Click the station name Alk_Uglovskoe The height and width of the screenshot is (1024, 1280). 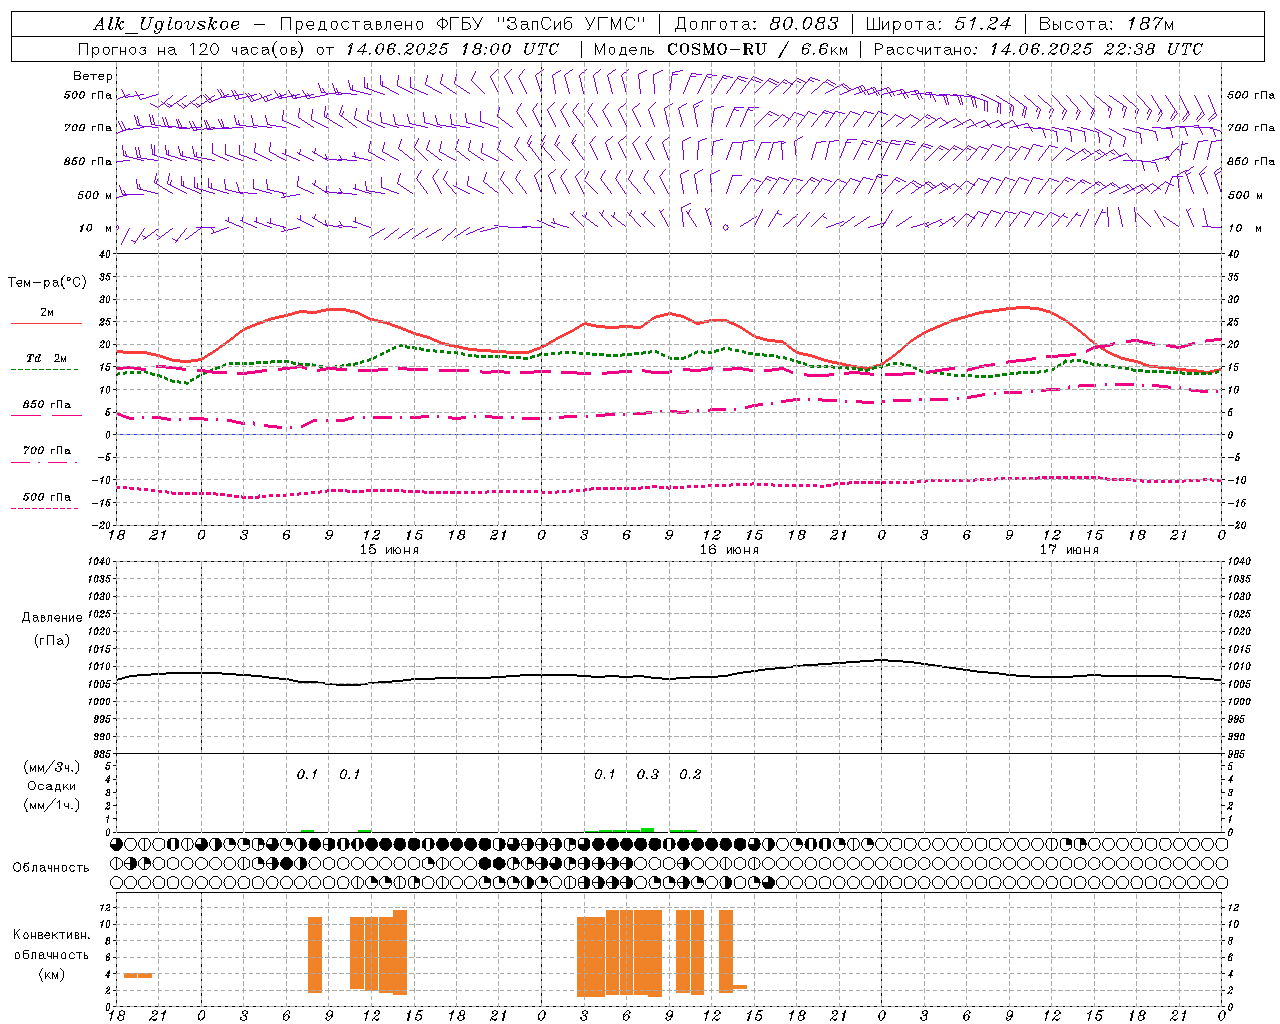(x=168, y=24)
